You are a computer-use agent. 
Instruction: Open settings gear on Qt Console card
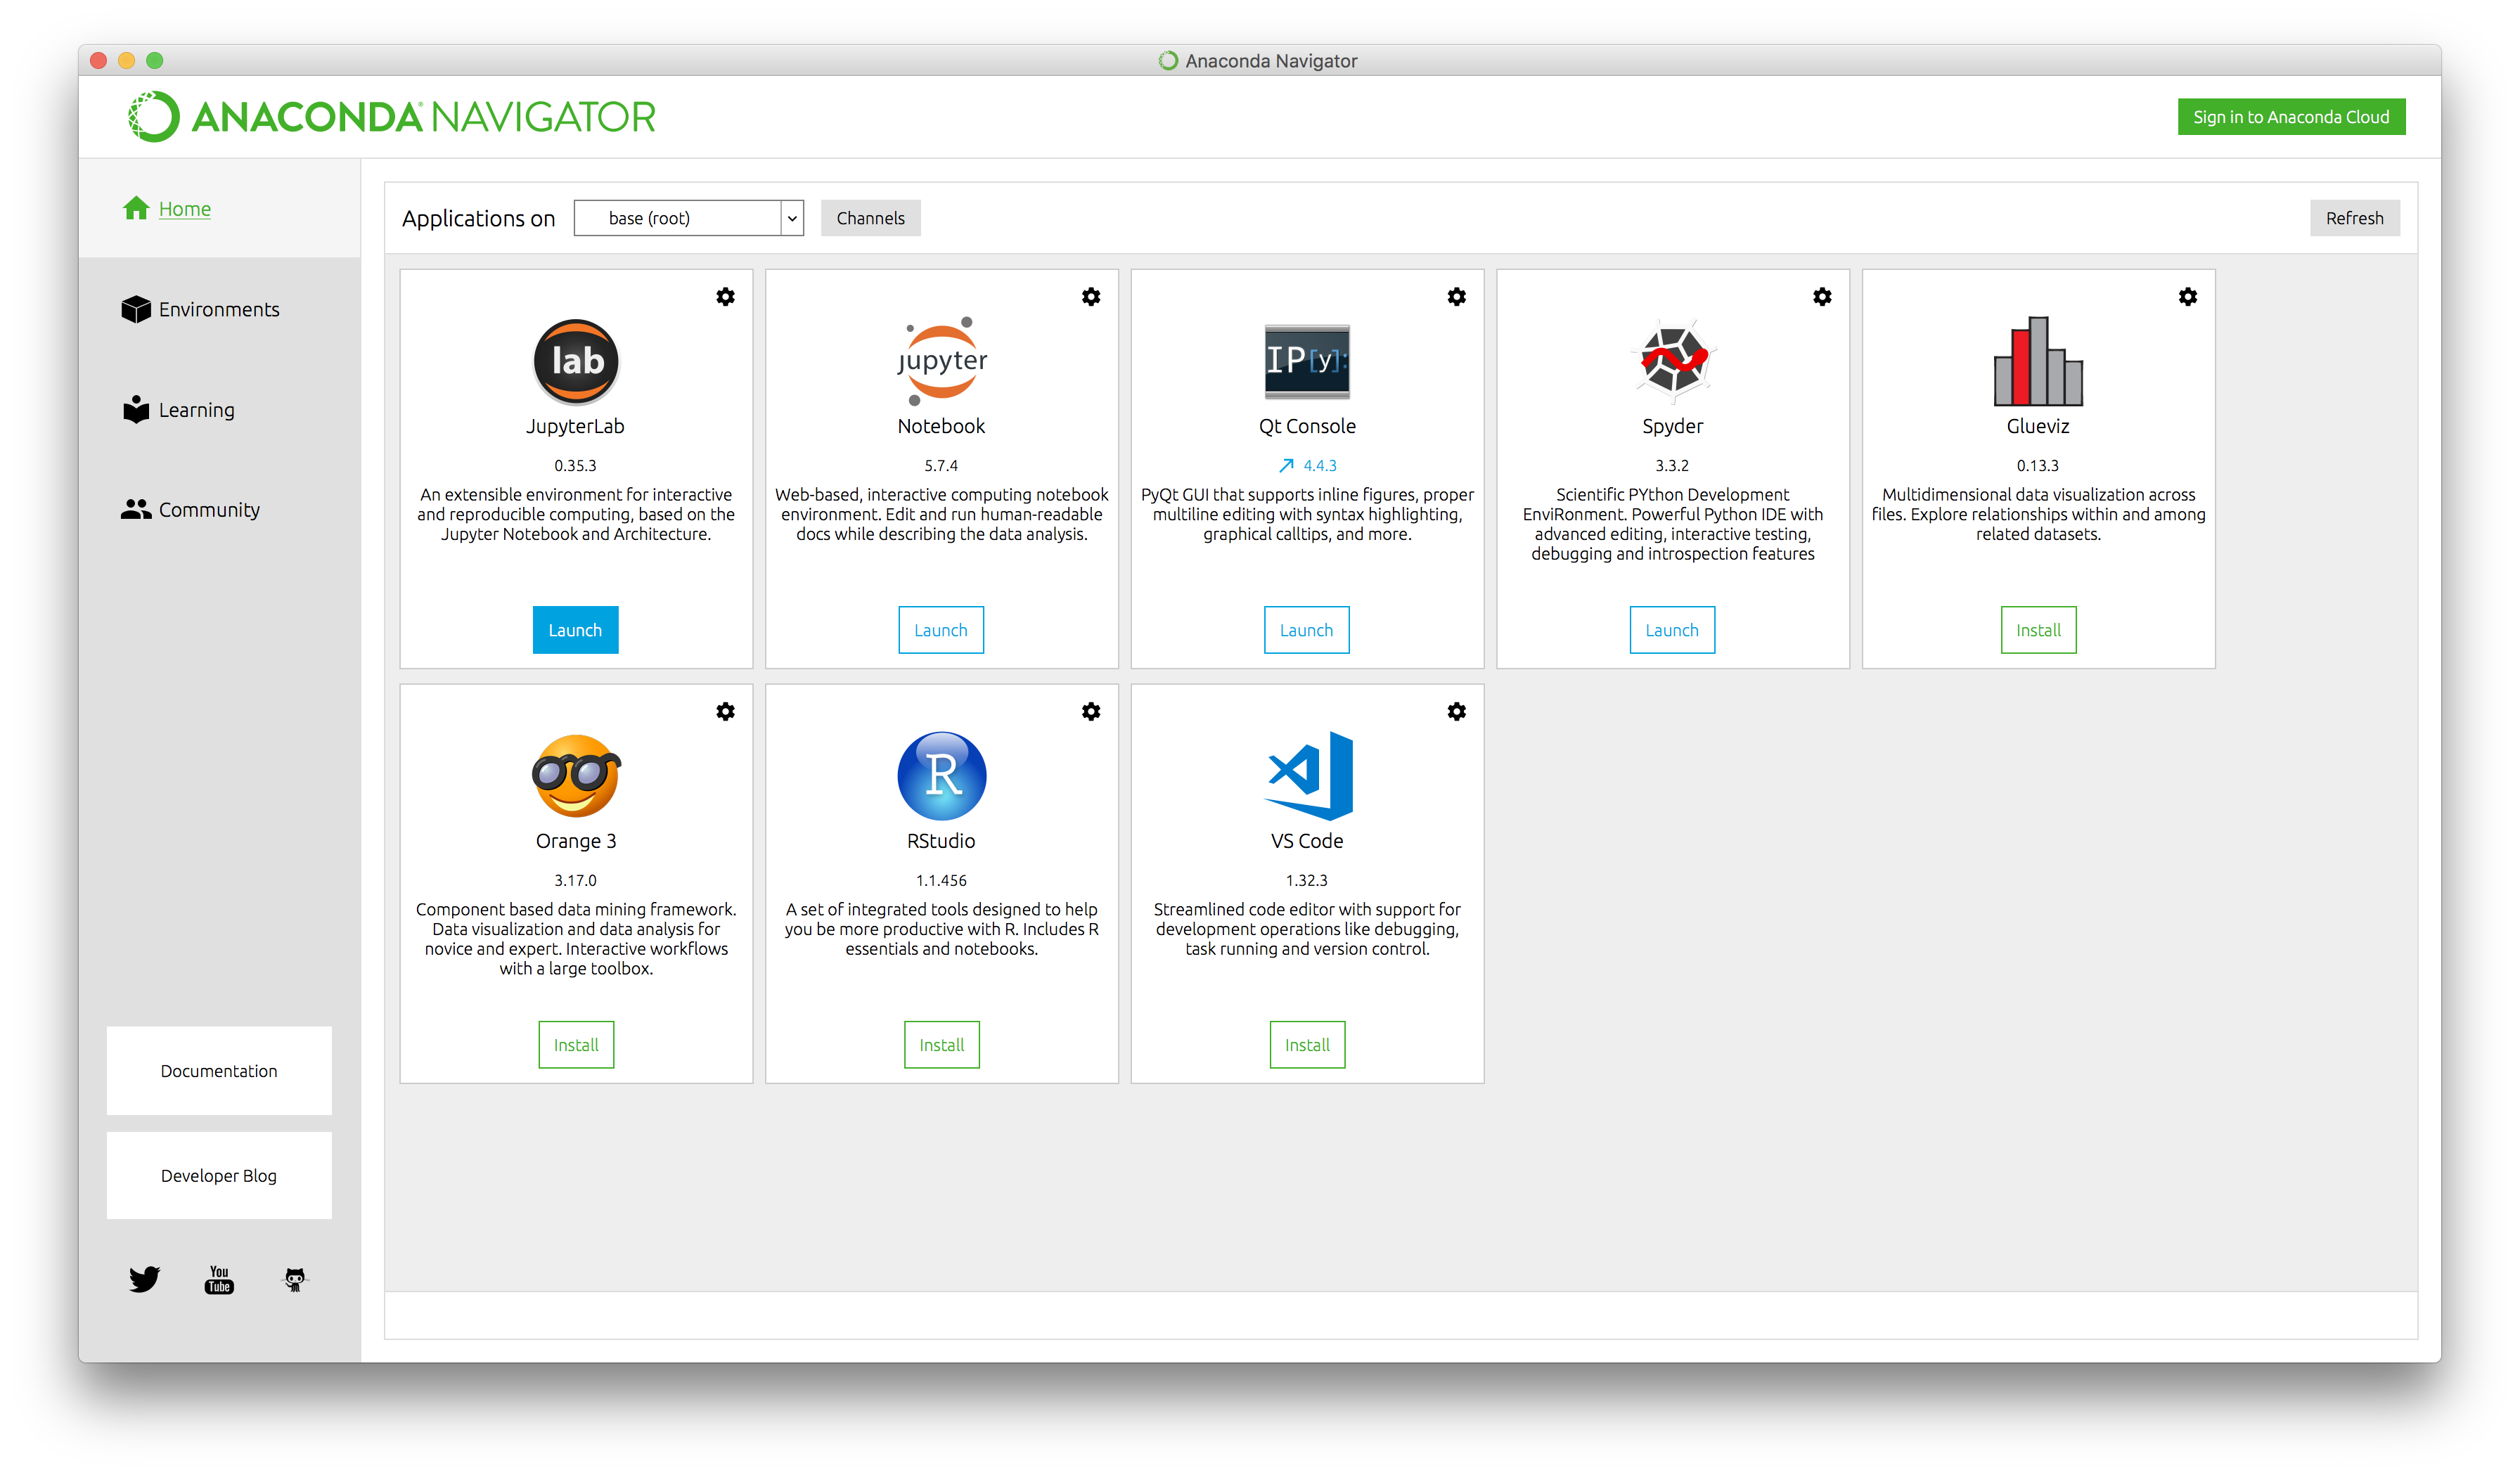(x=1457, y=297)
